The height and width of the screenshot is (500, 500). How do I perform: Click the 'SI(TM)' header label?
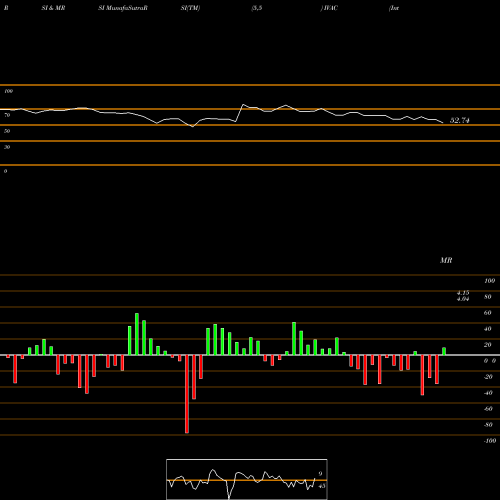pos(190,8)
